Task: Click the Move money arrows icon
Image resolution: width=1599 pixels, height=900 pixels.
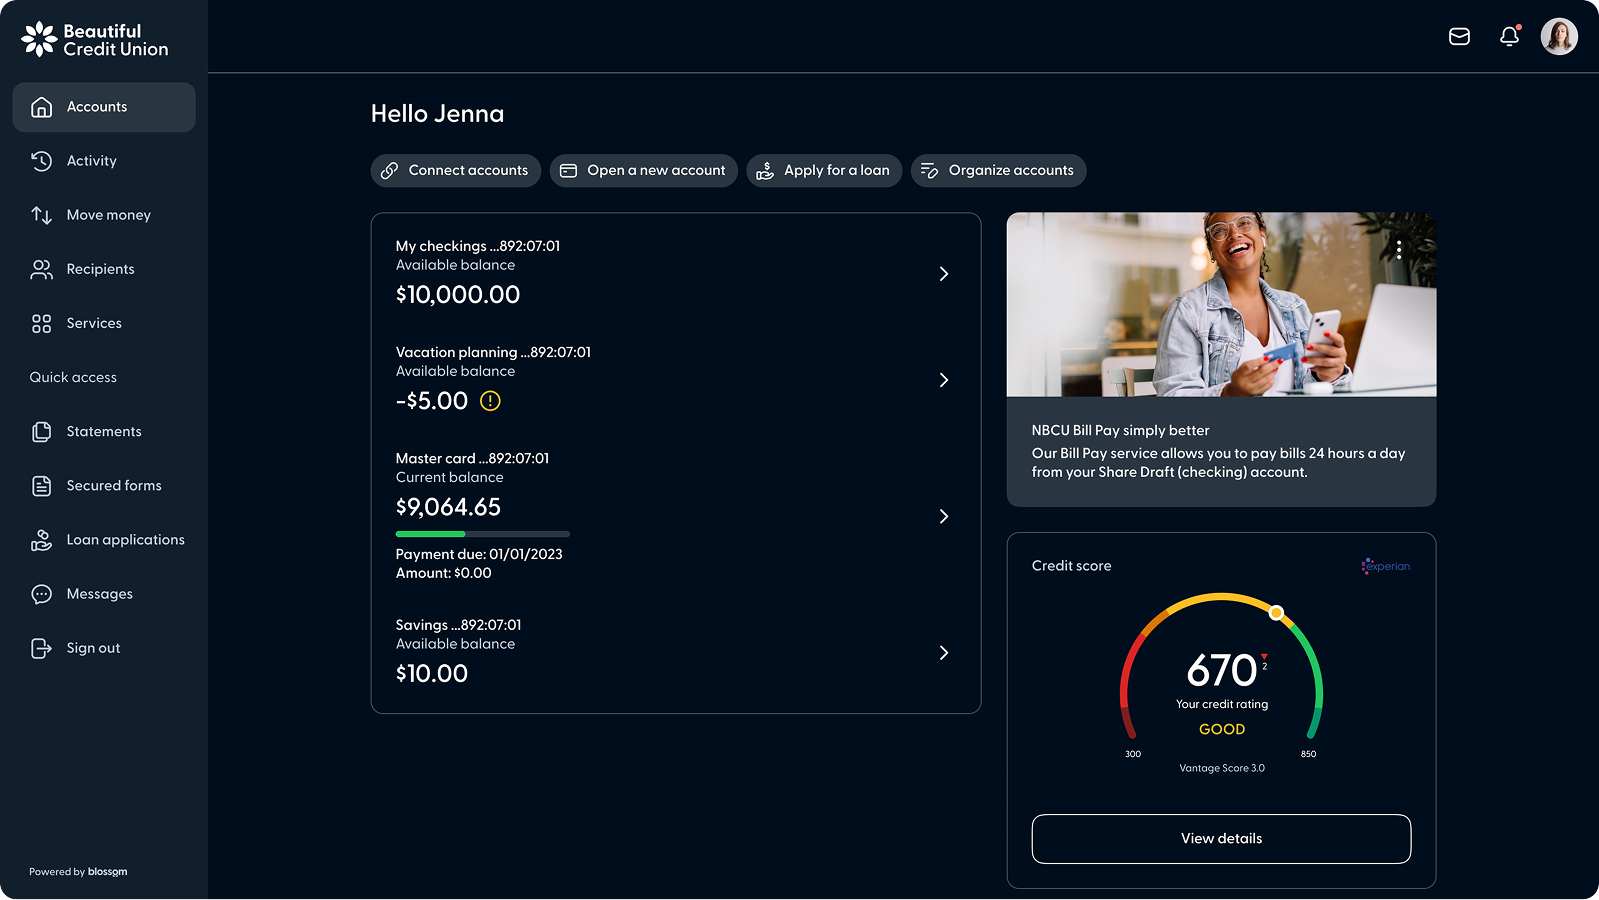Action: (41, 215)
